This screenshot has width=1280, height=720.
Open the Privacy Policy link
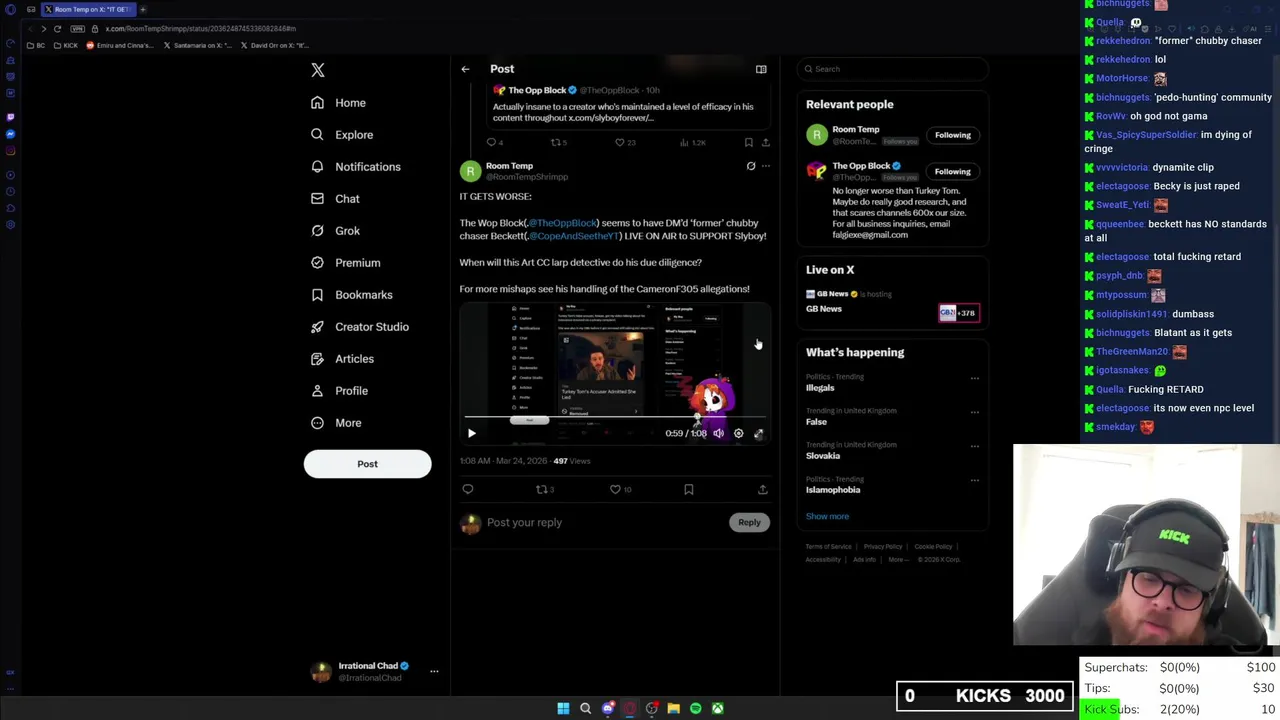883,547
